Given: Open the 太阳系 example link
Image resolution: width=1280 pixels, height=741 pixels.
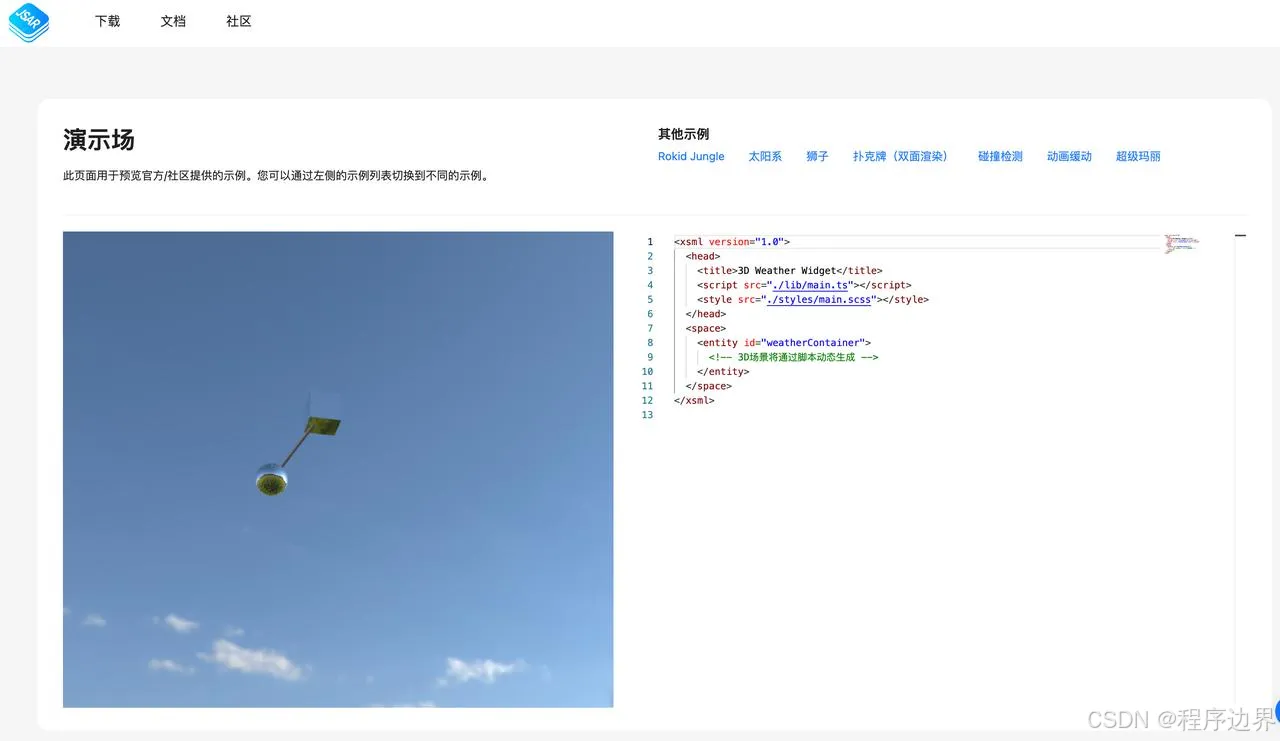Looking at the screenshot, I should (x=765, y=156).
